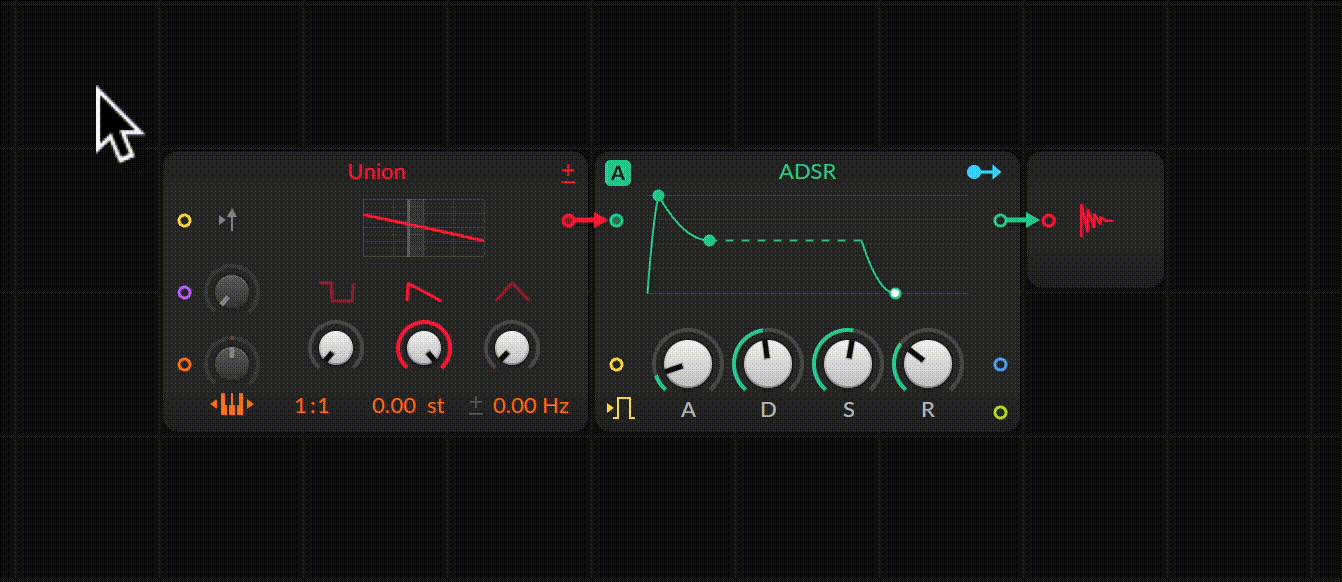Click the purple input port on Union
The image size is (1342, 582).
[x=184, y=293]
